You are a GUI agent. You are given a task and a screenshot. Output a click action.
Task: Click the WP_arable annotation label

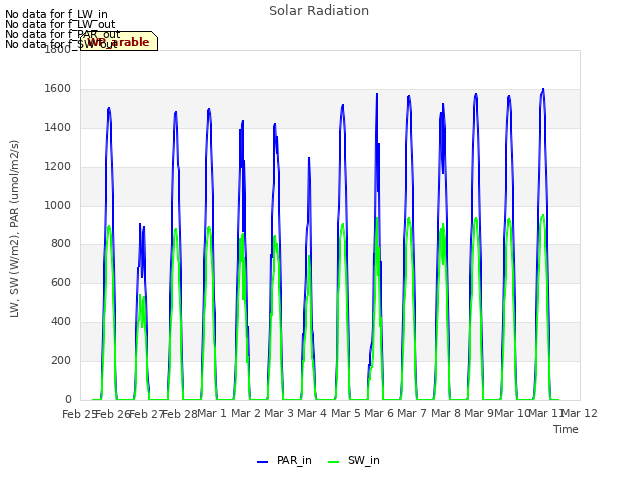[x=119, y=42]
